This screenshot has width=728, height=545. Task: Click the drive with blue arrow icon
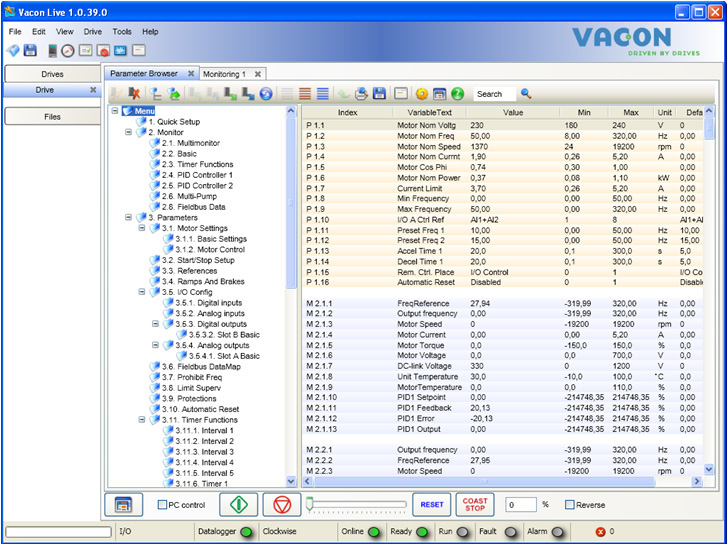coord(248,94)
